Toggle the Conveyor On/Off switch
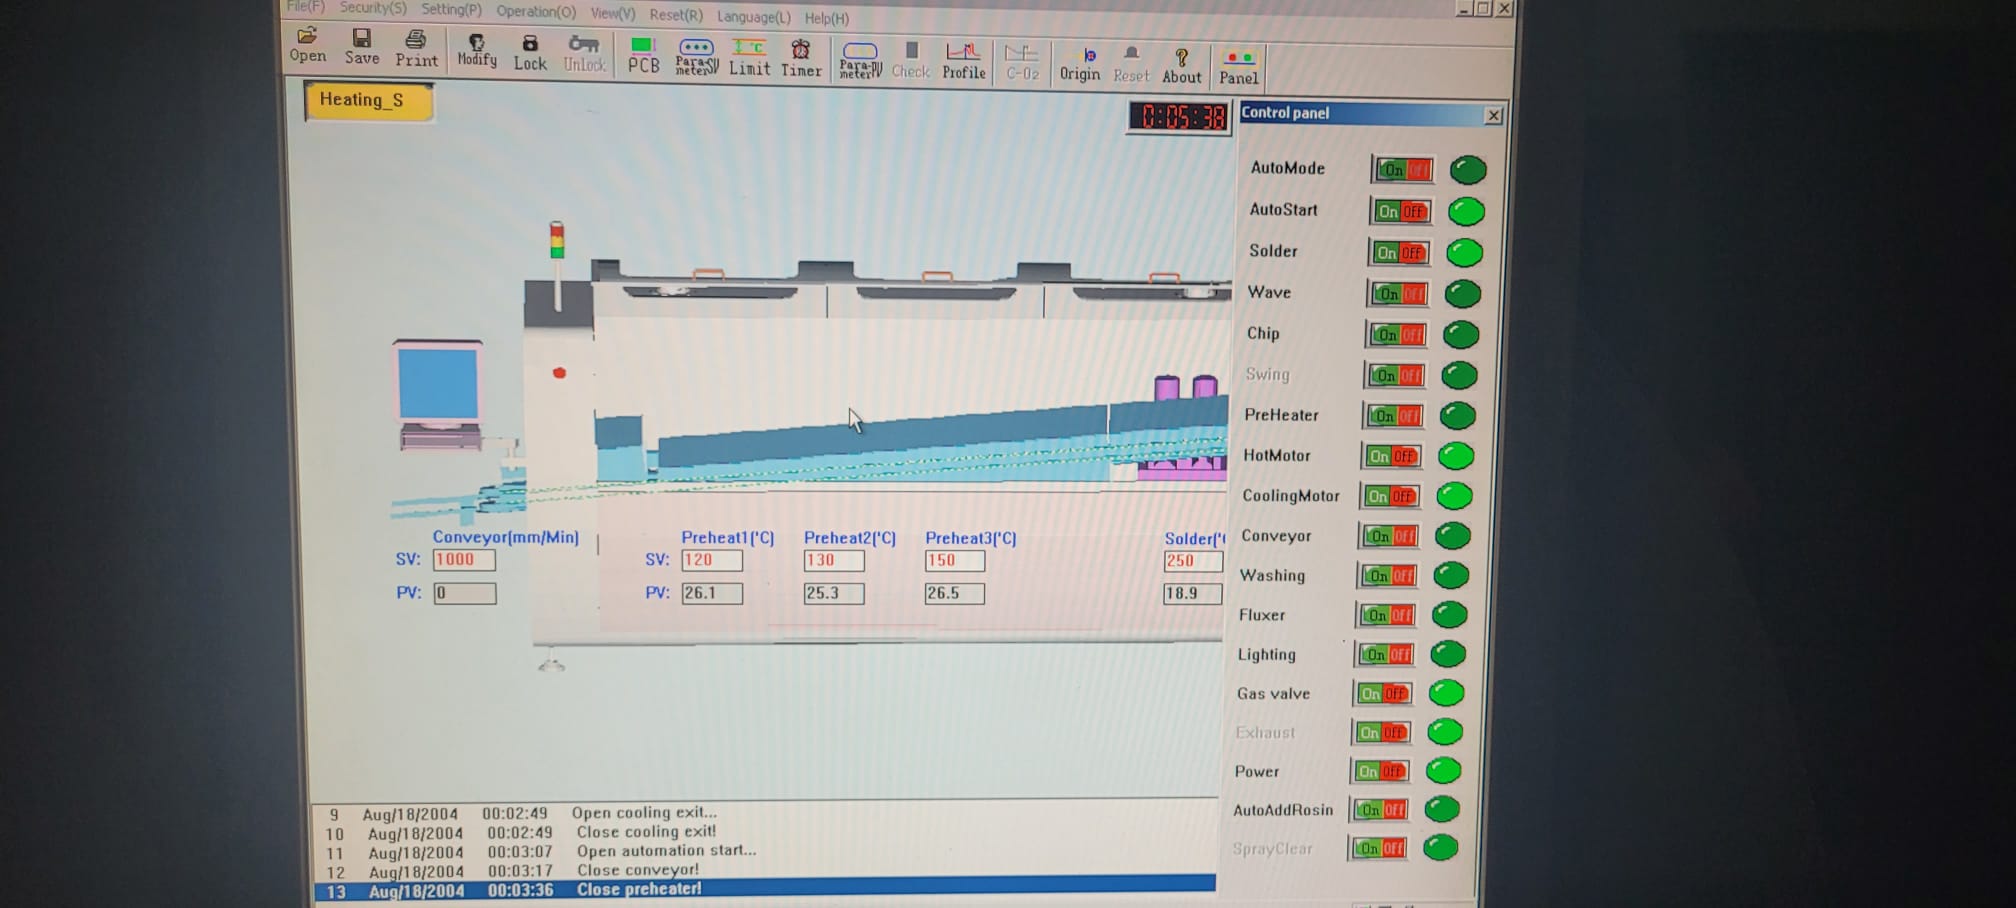 click(x=1389, y=536)
